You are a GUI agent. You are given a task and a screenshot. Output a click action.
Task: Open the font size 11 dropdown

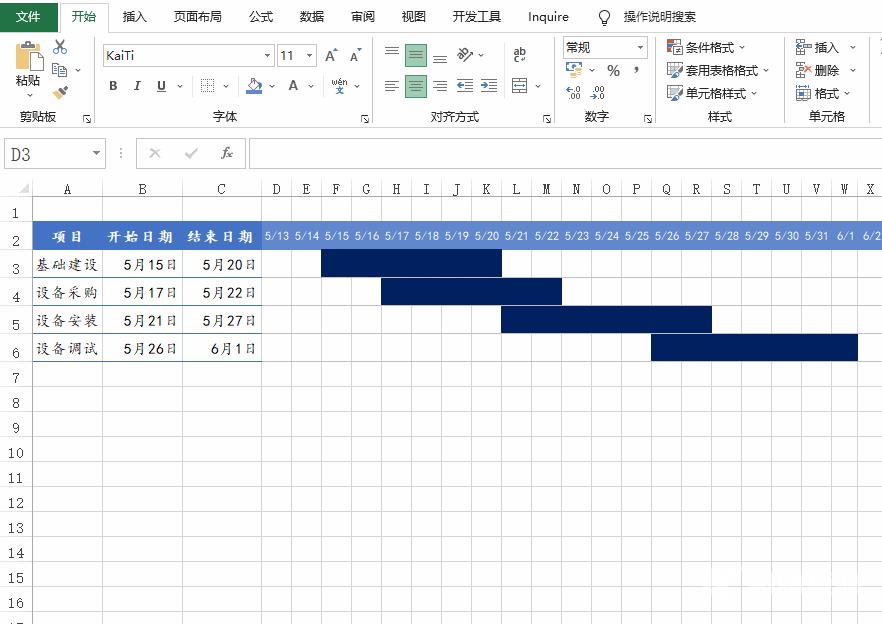click(x=310, y=56)
